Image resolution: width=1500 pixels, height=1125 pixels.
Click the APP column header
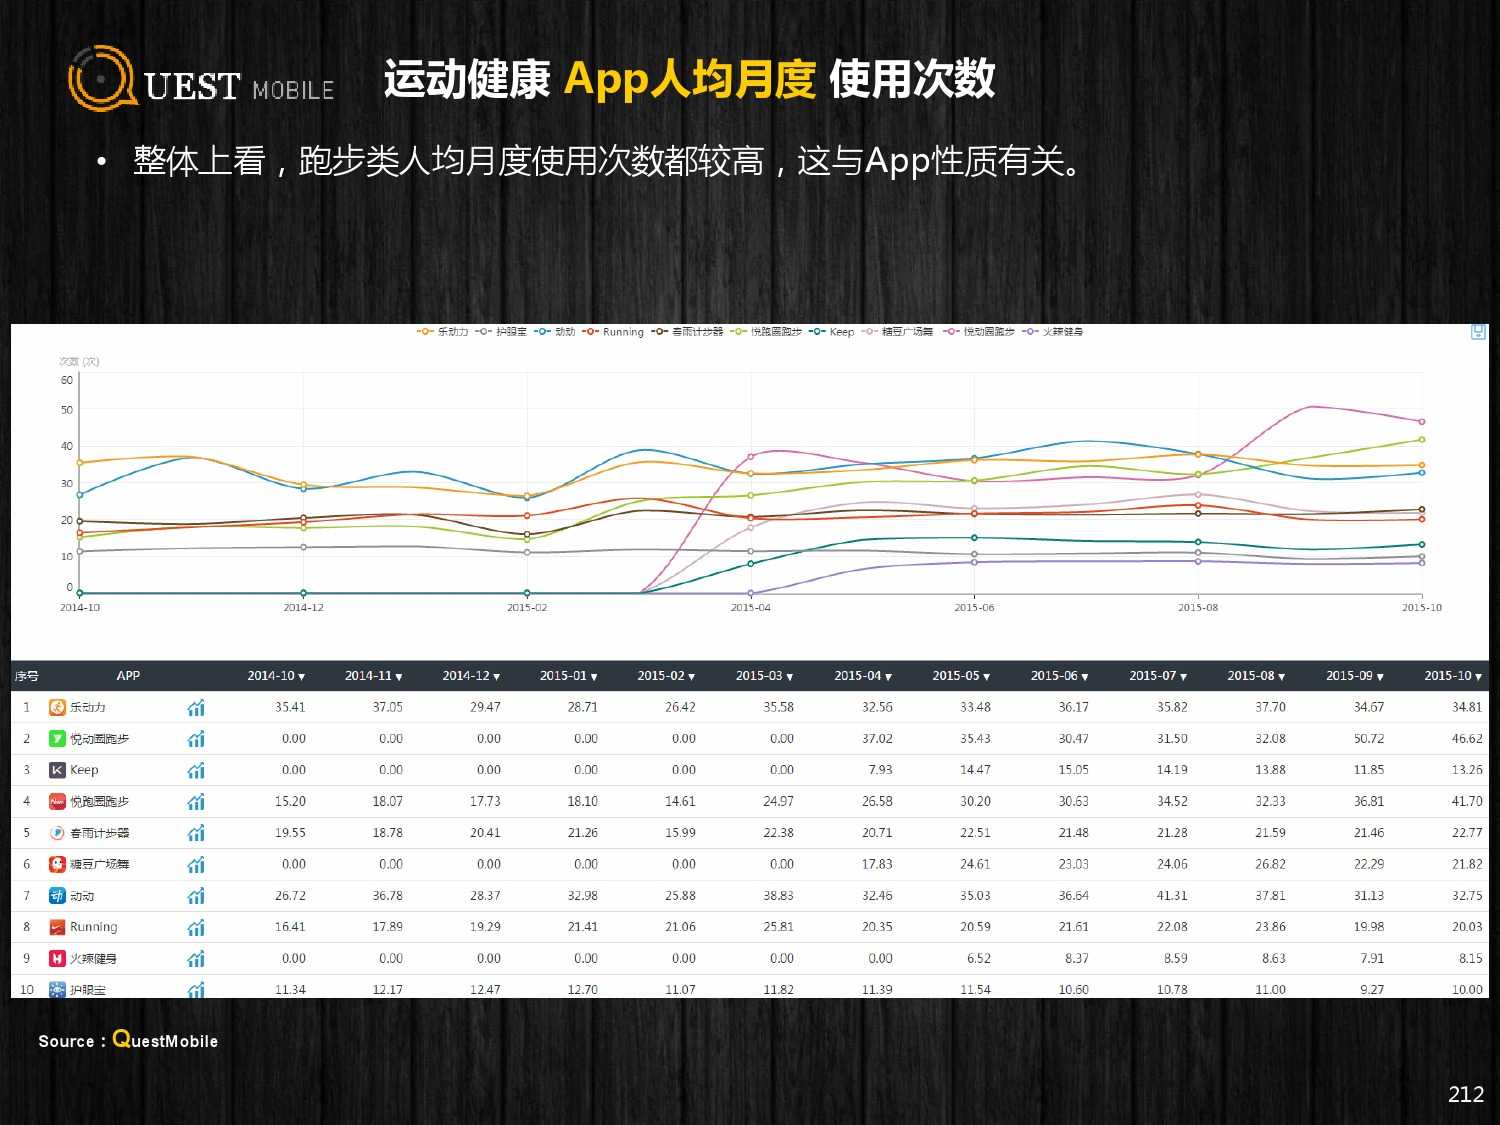click(128, 676)
